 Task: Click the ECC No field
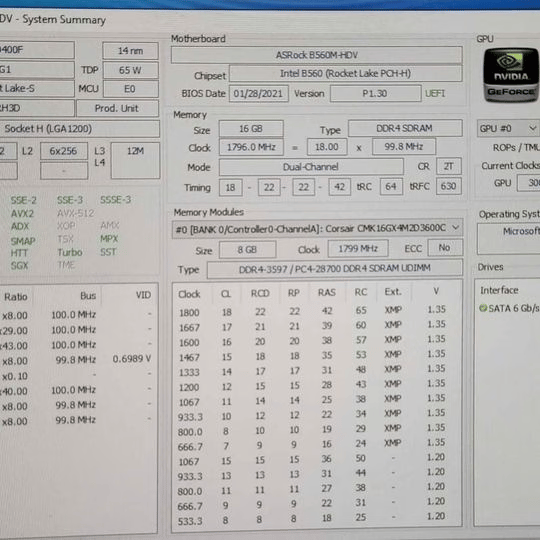point(445,248)
